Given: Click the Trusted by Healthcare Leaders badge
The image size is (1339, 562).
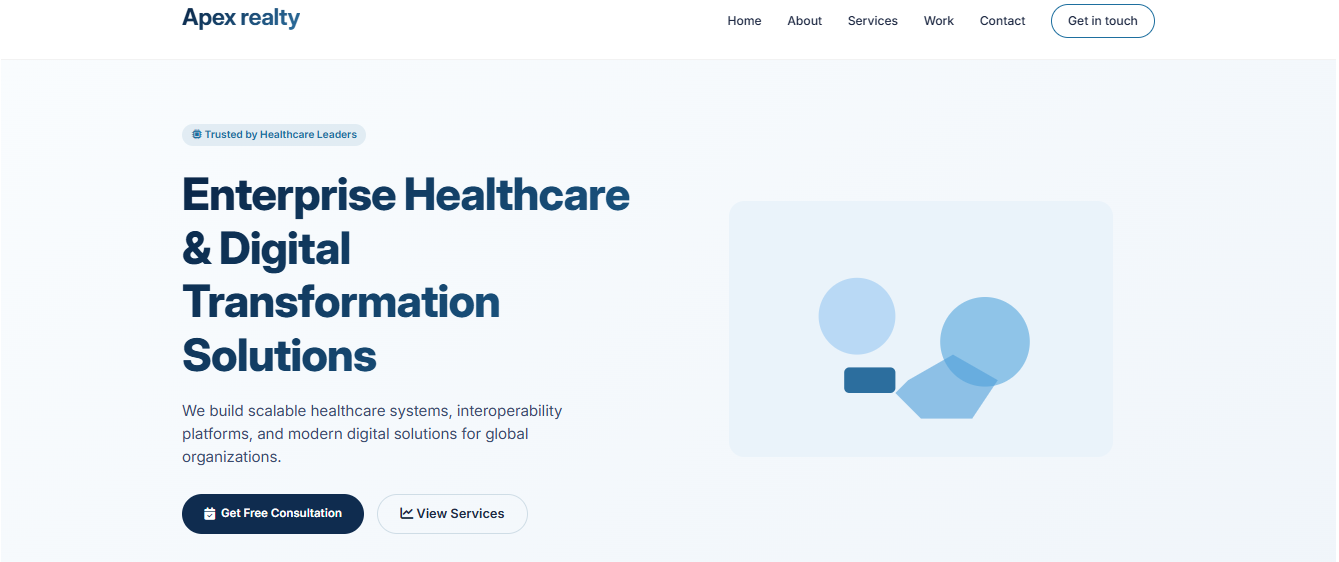Looking at the screenshot, I should point(274,135).
